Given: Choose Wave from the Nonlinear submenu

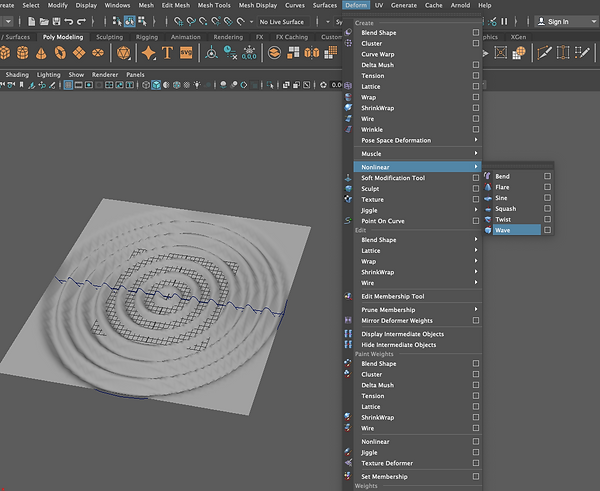Looking at the screenshot, I should (517, 230).
